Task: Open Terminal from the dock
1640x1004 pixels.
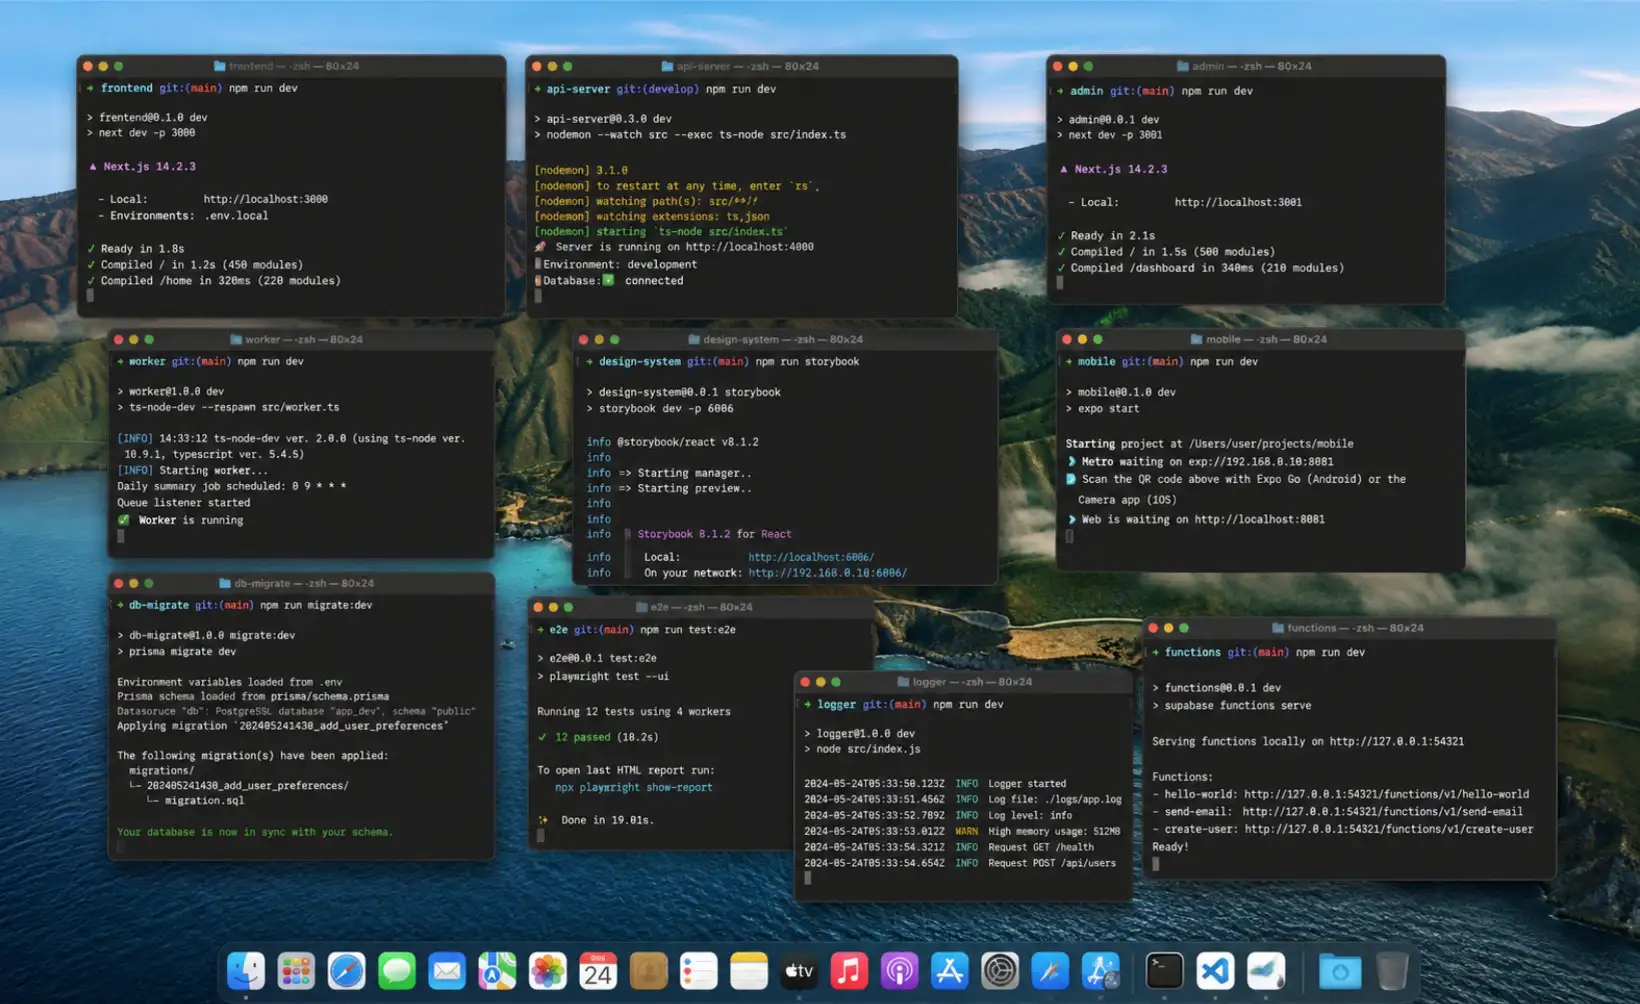Action: point(1164,971)
